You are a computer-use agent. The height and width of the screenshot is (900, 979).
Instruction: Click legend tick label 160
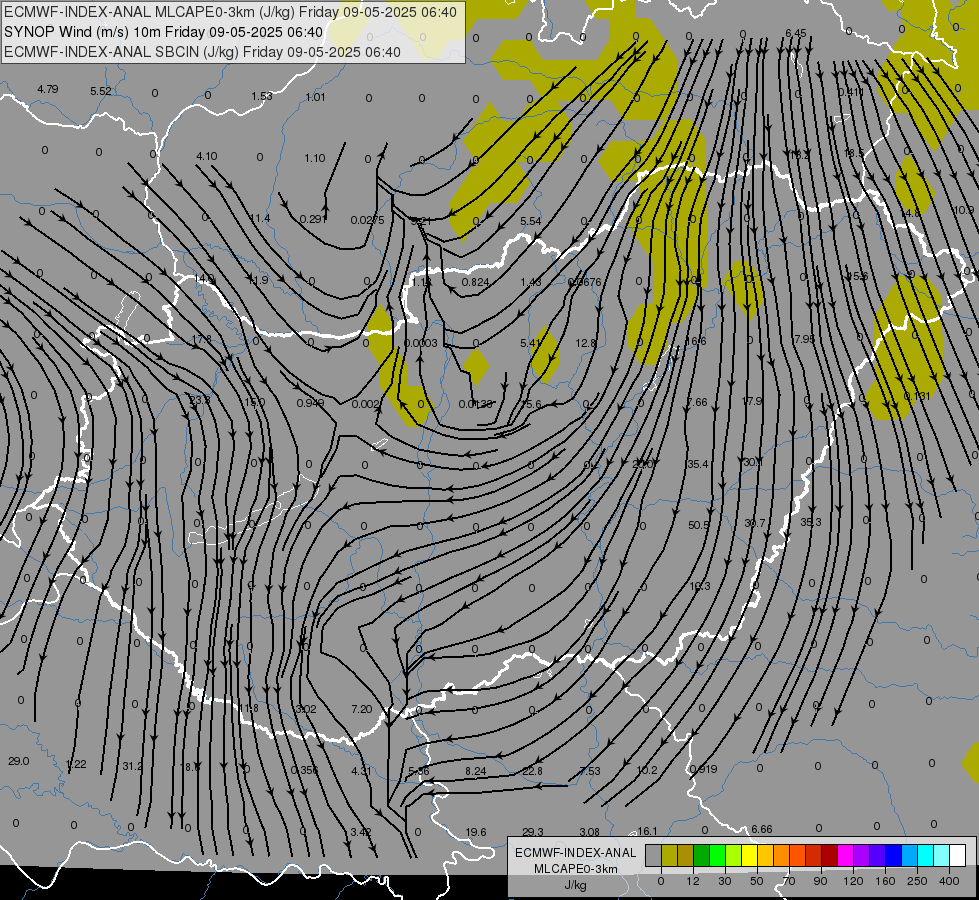click(885, 881)
